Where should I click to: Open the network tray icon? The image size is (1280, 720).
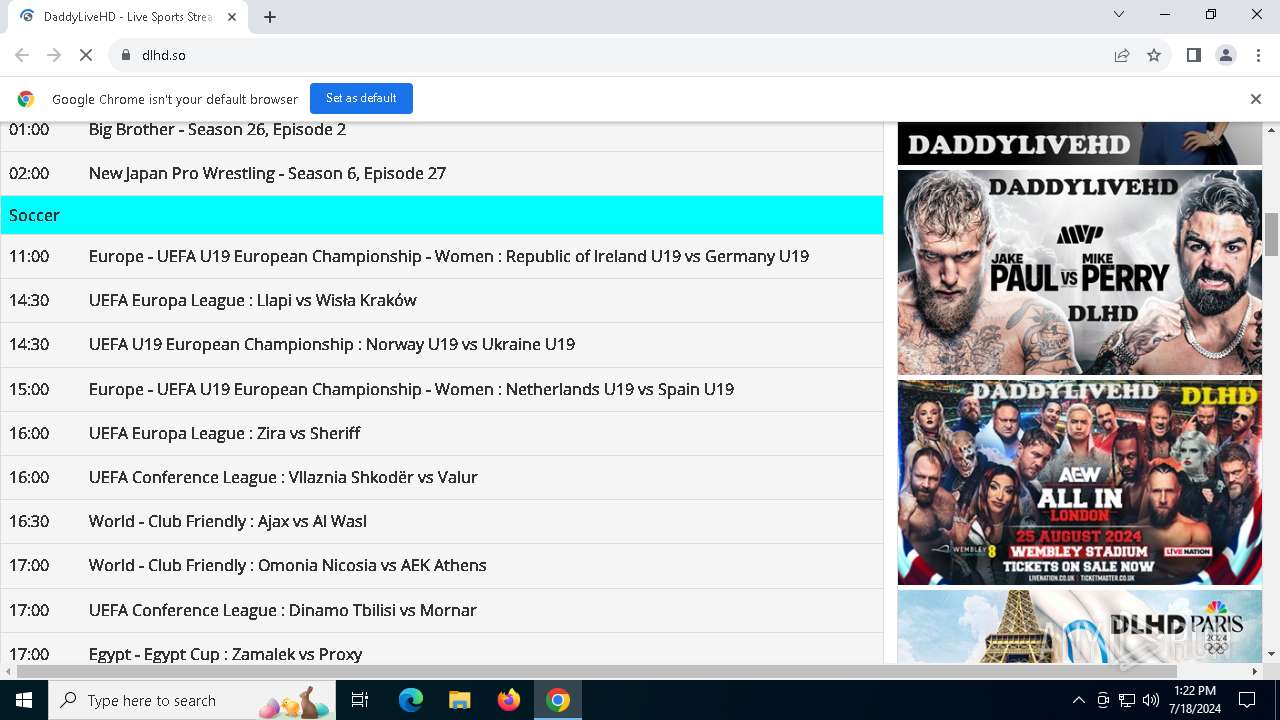pyautogui.click(x=1127, y=700)
